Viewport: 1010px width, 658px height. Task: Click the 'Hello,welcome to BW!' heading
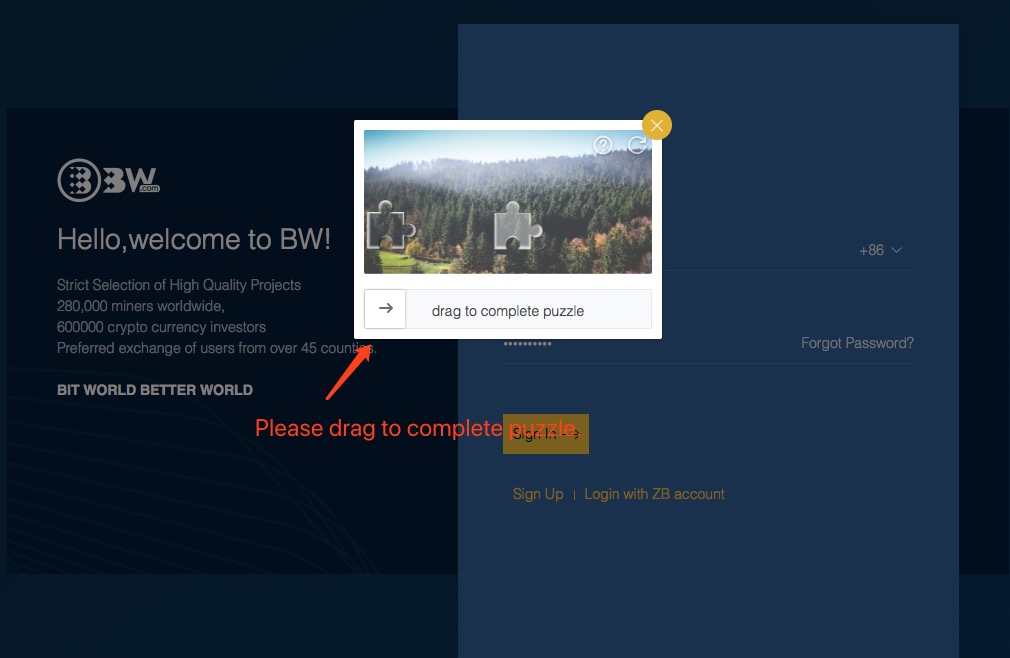coord(194,239)
